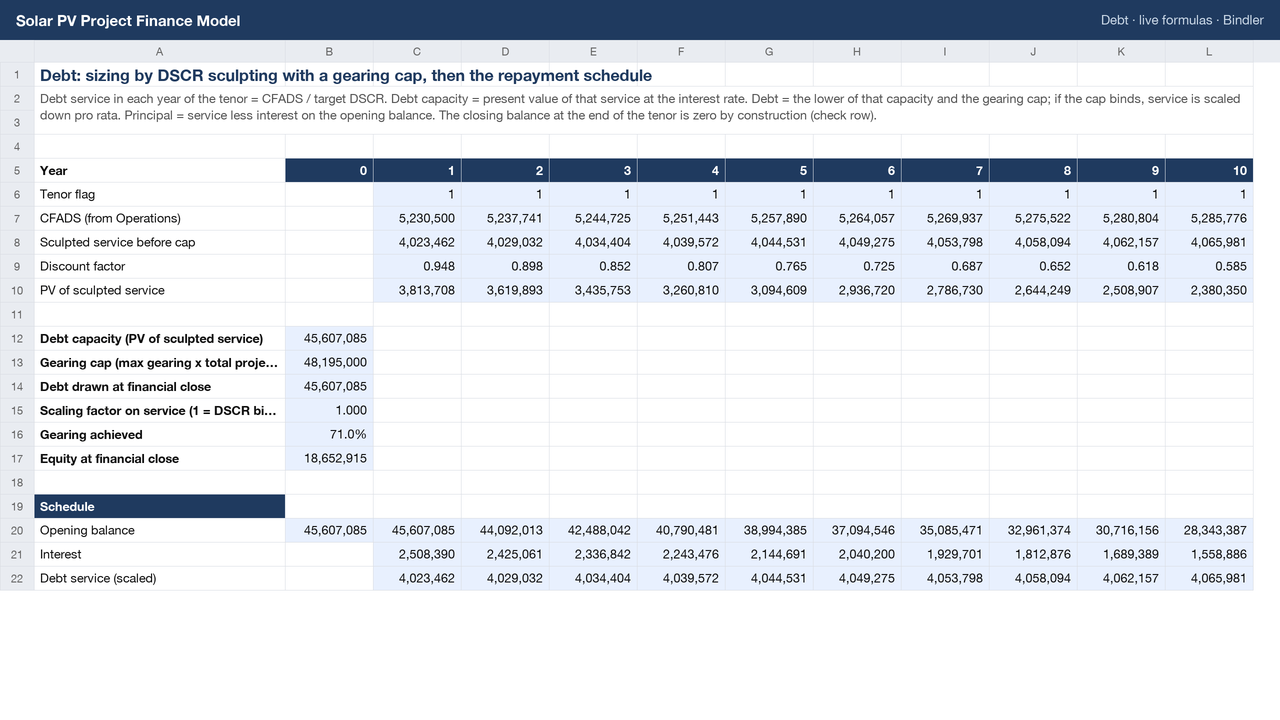Select column L header
This screenshot has width=1280, height=720.
1209,51
